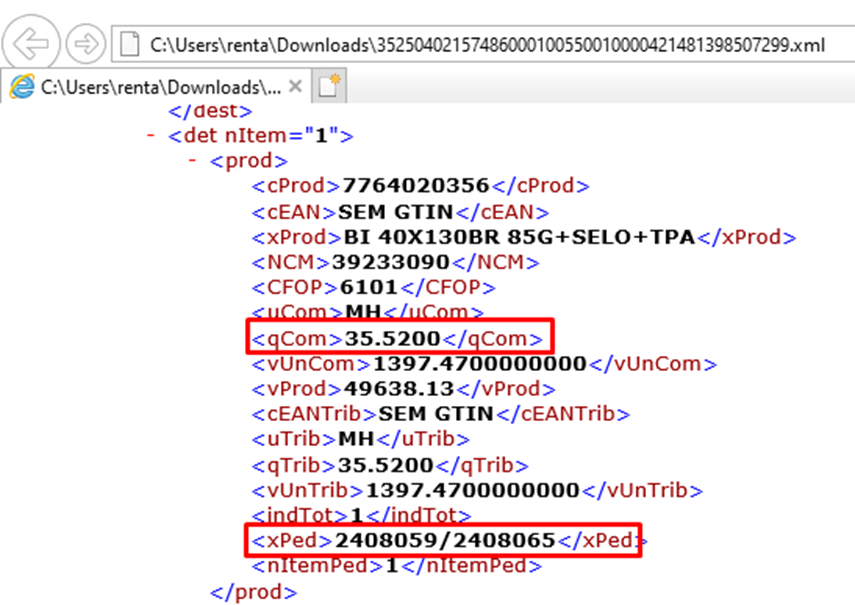Click the cProd value 7764020356
The image size is (855, 605).
tap(416, 186)
